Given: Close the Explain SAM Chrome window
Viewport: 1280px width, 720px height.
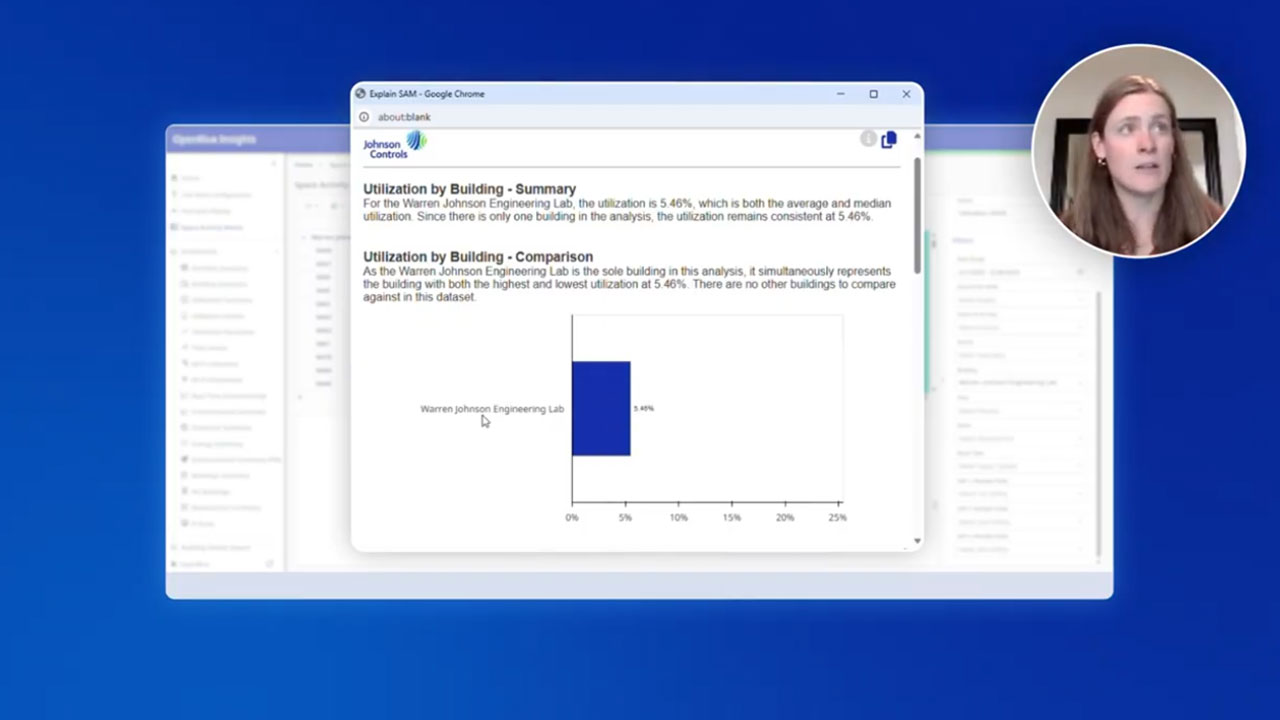Looking at the screenshot, I should (x=906, y=94).
